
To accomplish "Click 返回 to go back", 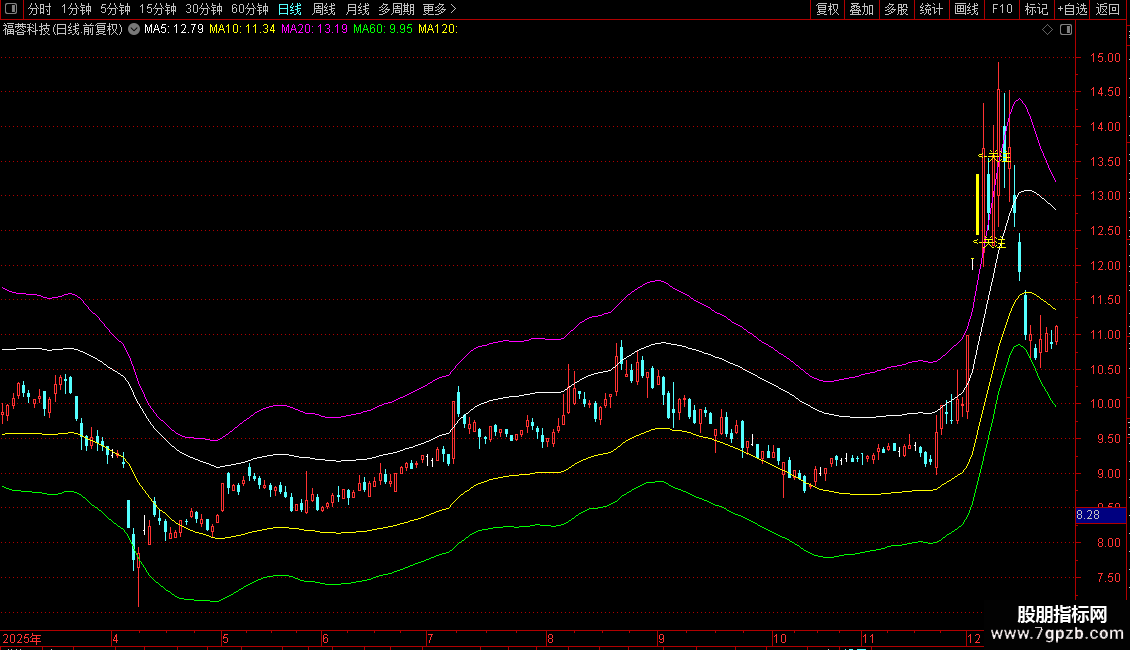I will 1108,9.
